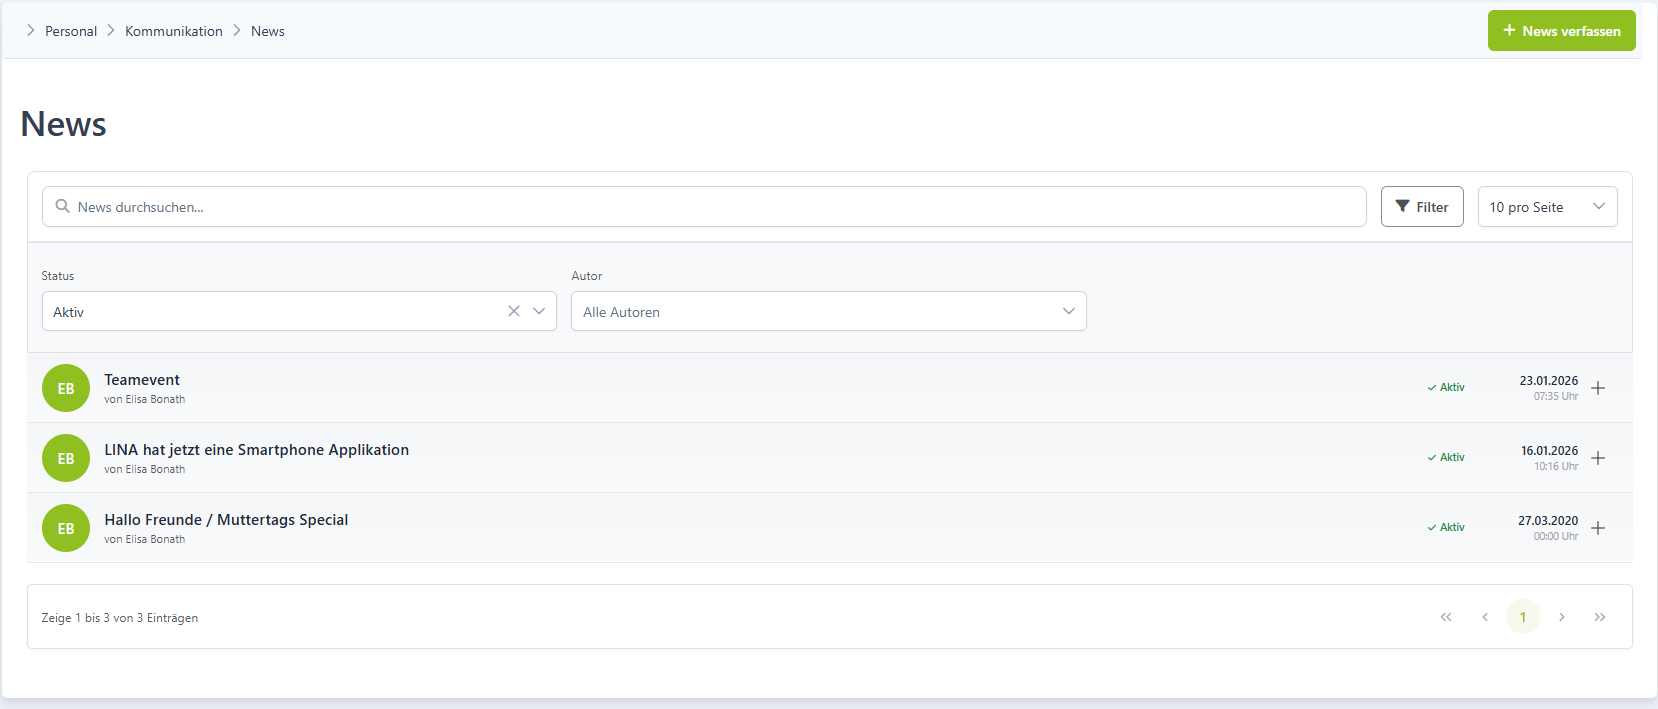Click the date 27.03.2020
This screenshot has width=1658, height=709.
(1548, 521)
